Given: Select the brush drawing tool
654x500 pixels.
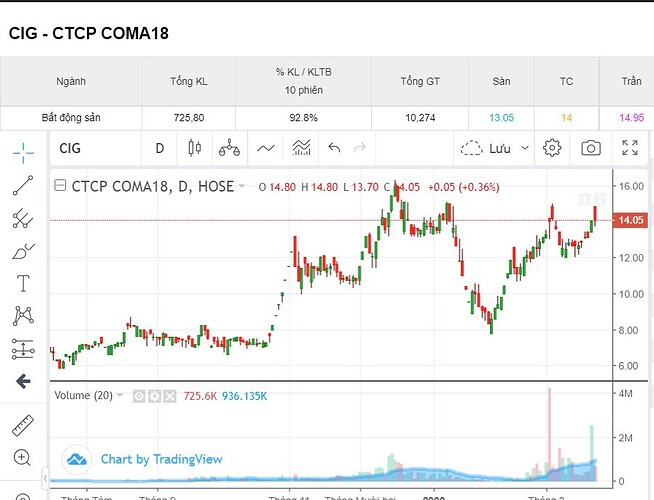Looking at the screenshot, I should [23, 251].
